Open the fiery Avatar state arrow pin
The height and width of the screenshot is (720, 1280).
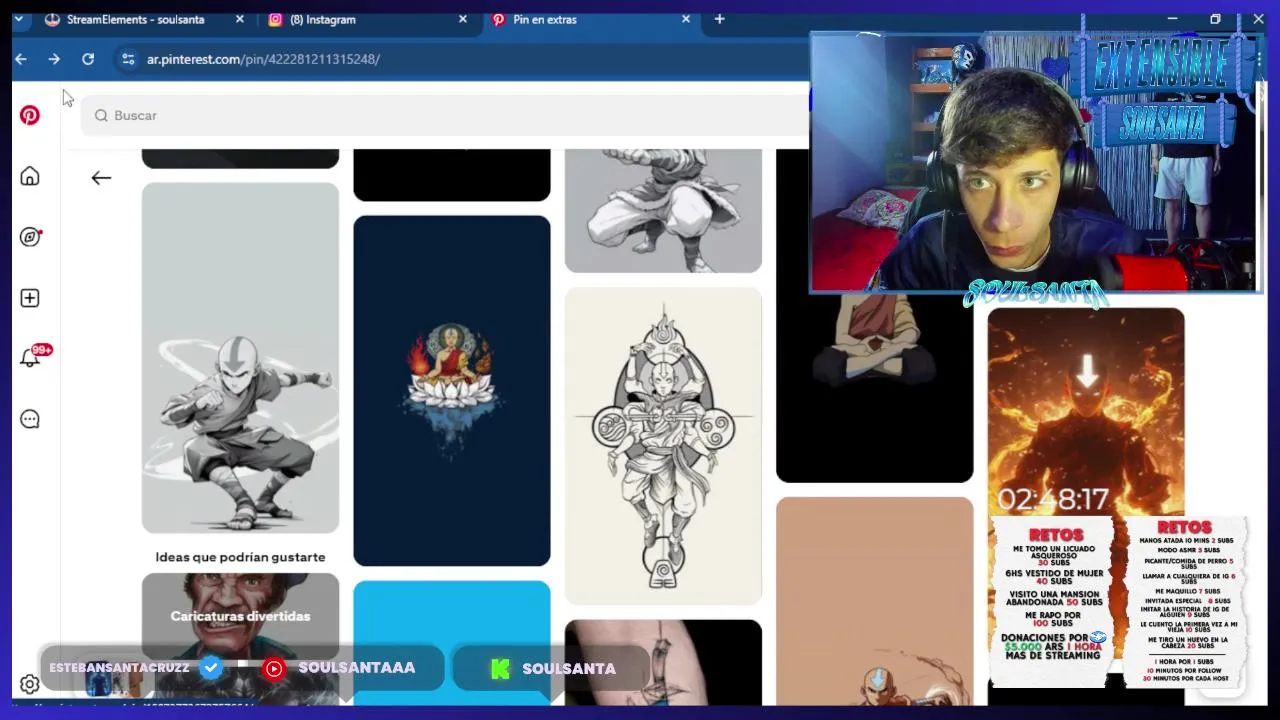(x=1086, y=410)
